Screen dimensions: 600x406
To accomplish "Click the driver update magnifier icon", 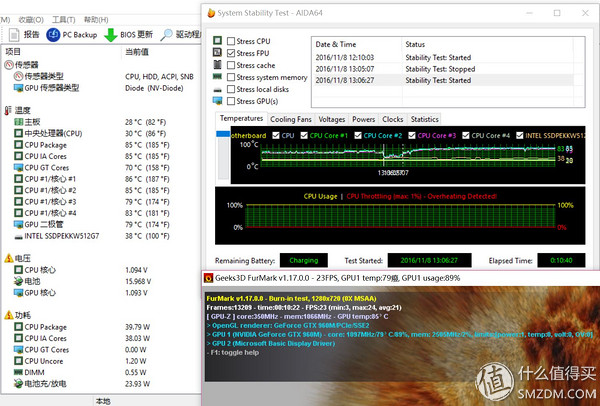I will [166, 34].
